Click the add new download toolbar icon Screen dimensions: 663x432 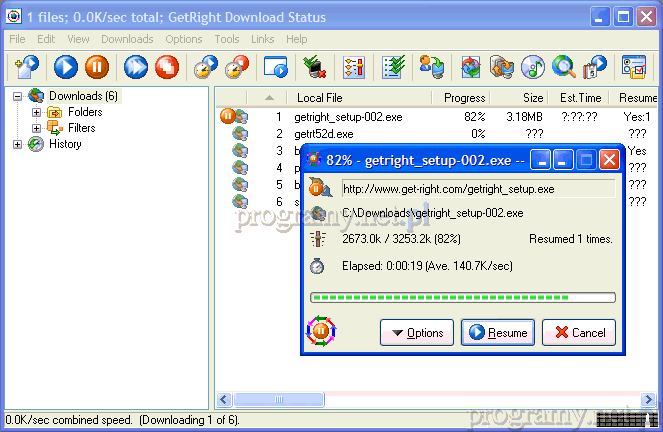25,67
